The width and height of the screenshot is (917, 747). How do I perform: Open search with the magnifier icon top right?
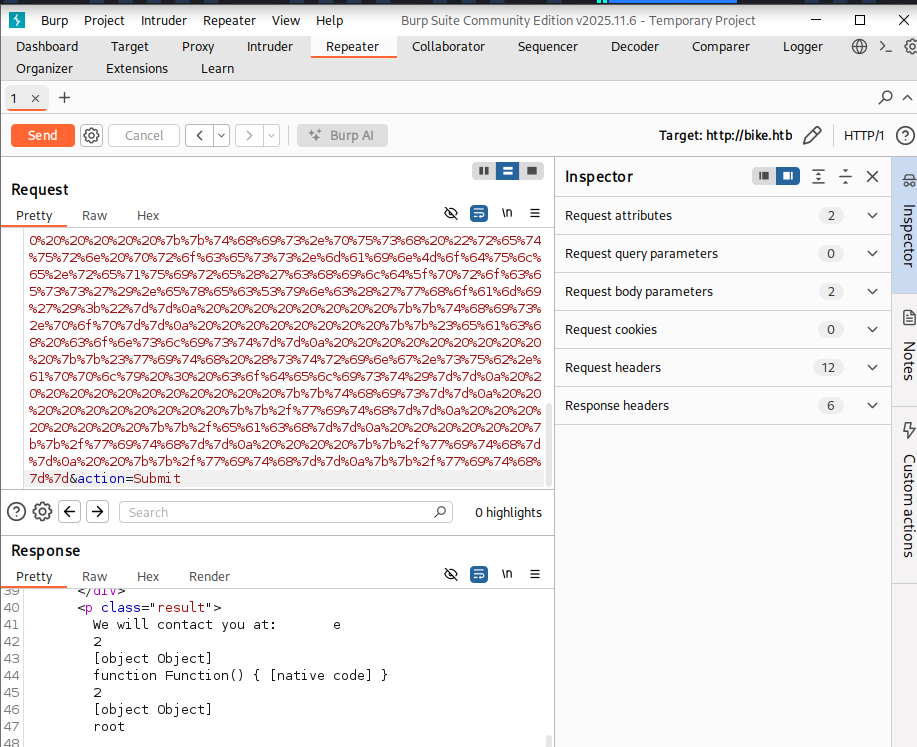884,97
